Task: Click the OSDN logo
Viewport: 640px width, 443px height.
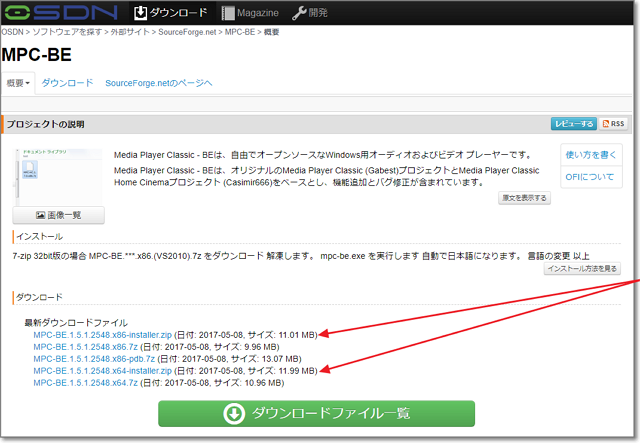Action: click(59, 12)
